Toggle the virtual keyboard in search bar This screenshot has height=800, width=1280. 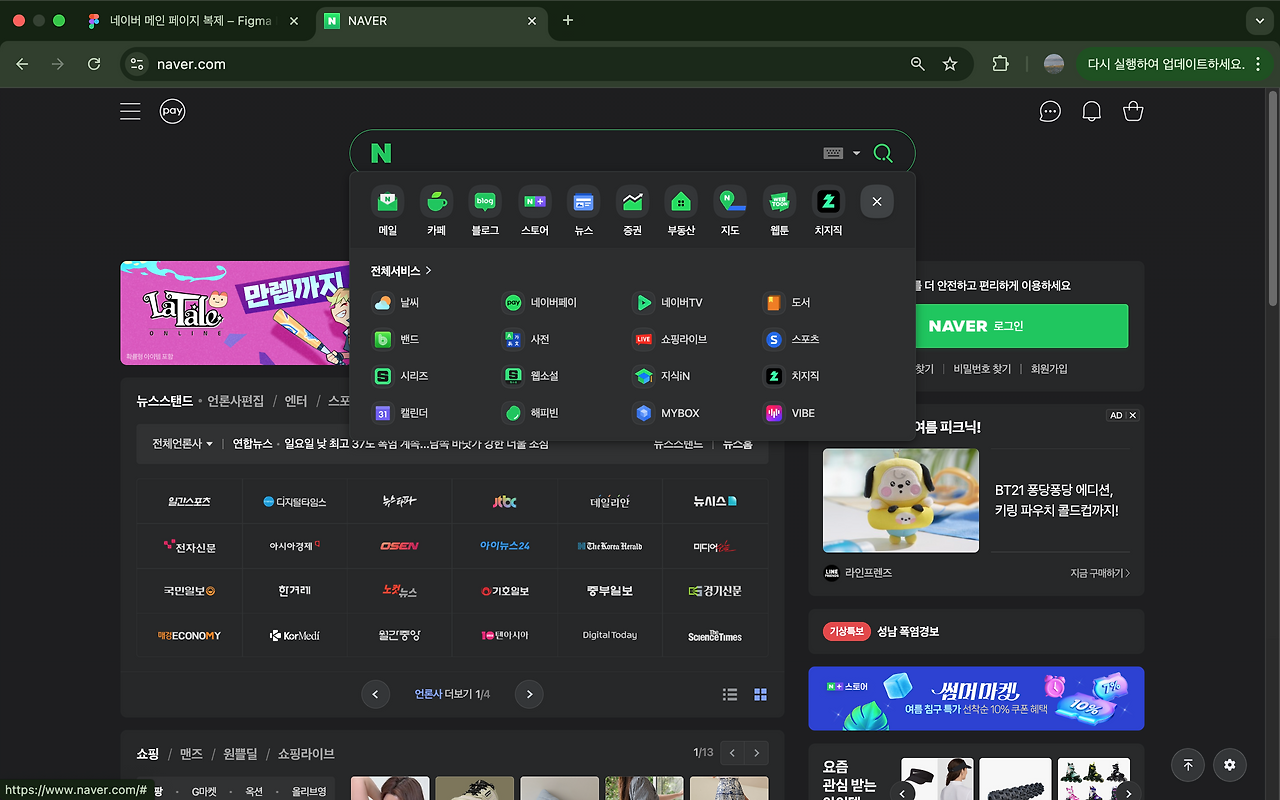pyautogui.click(x=834, y=152)
